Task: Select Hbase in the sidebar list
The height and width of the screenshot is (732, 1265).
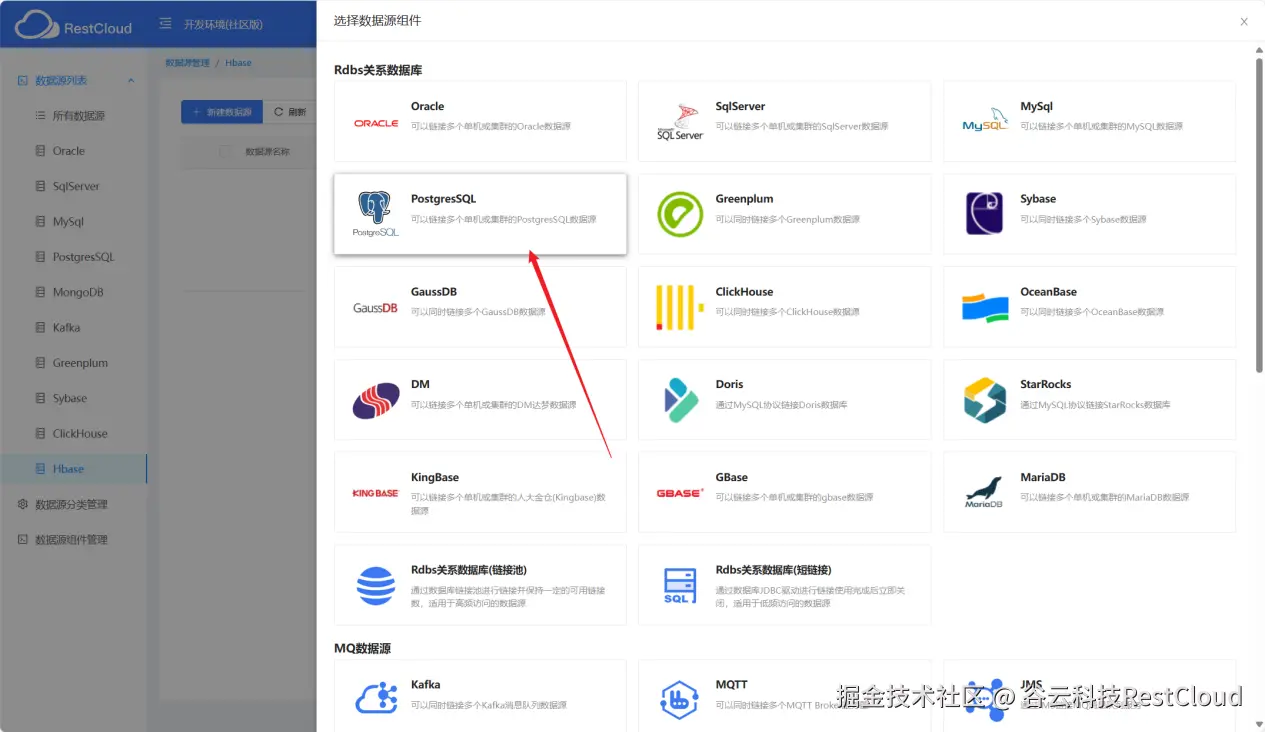Action: coord(74,469)
